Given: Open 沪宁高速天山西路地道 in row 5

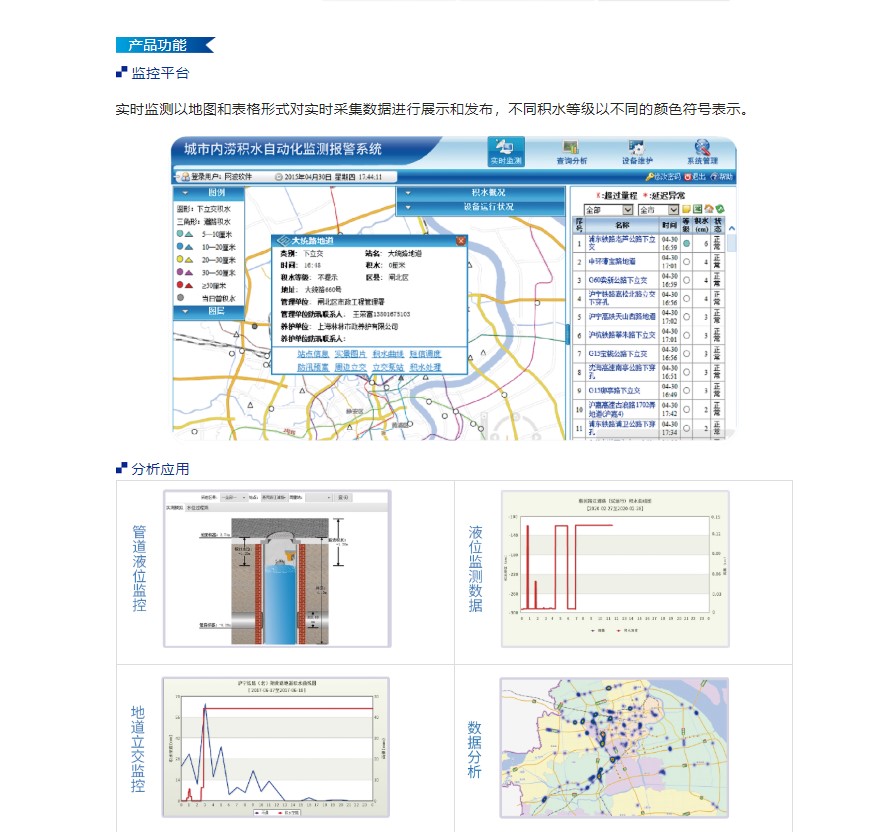Looking at the screenshot, I should 621,316.
